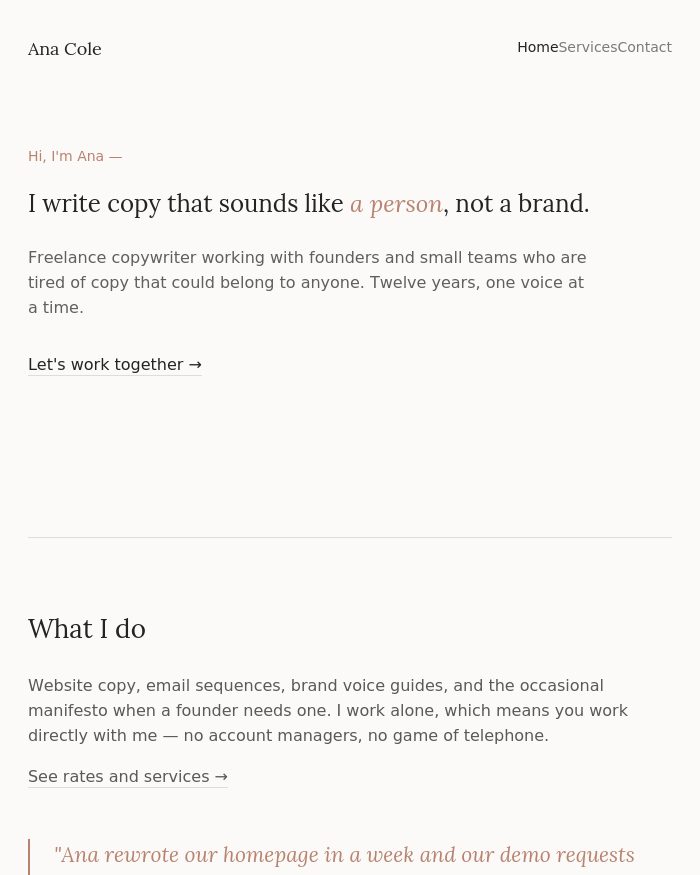Image resolution: width=700 pixels, height=875 pixels.
Task: Open the Contact page from navigation
Action: click(x=645, y=47)
